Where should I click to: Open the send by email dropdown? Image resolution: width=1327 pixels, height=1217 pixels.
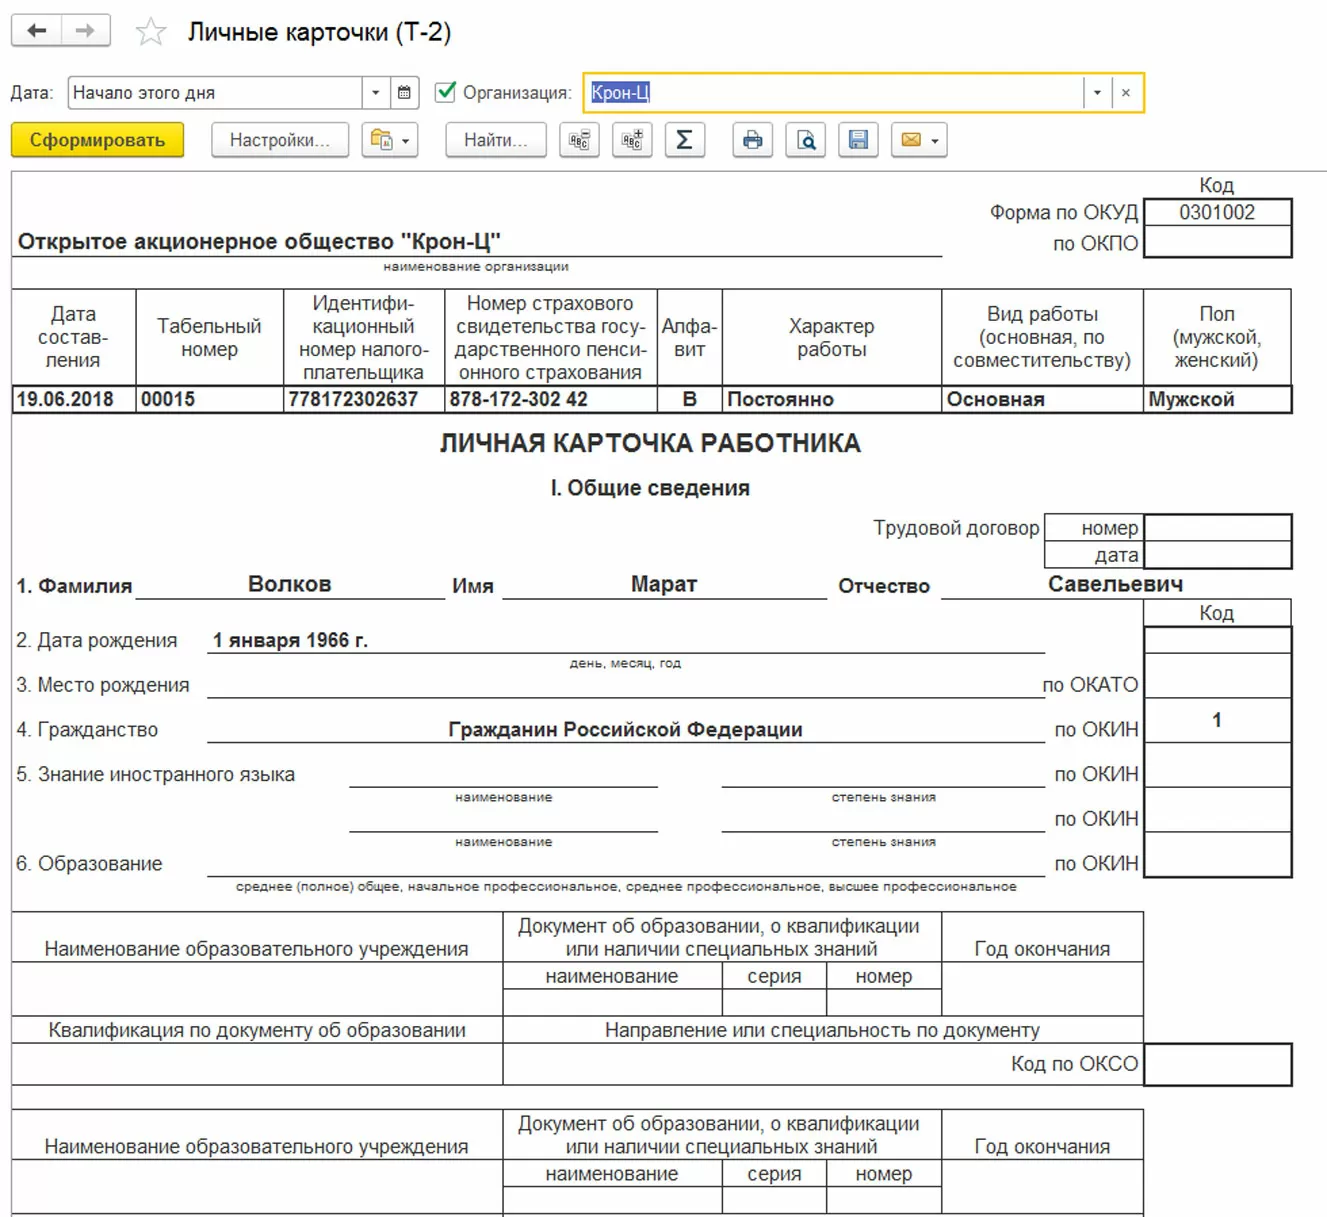pos(919,140)
